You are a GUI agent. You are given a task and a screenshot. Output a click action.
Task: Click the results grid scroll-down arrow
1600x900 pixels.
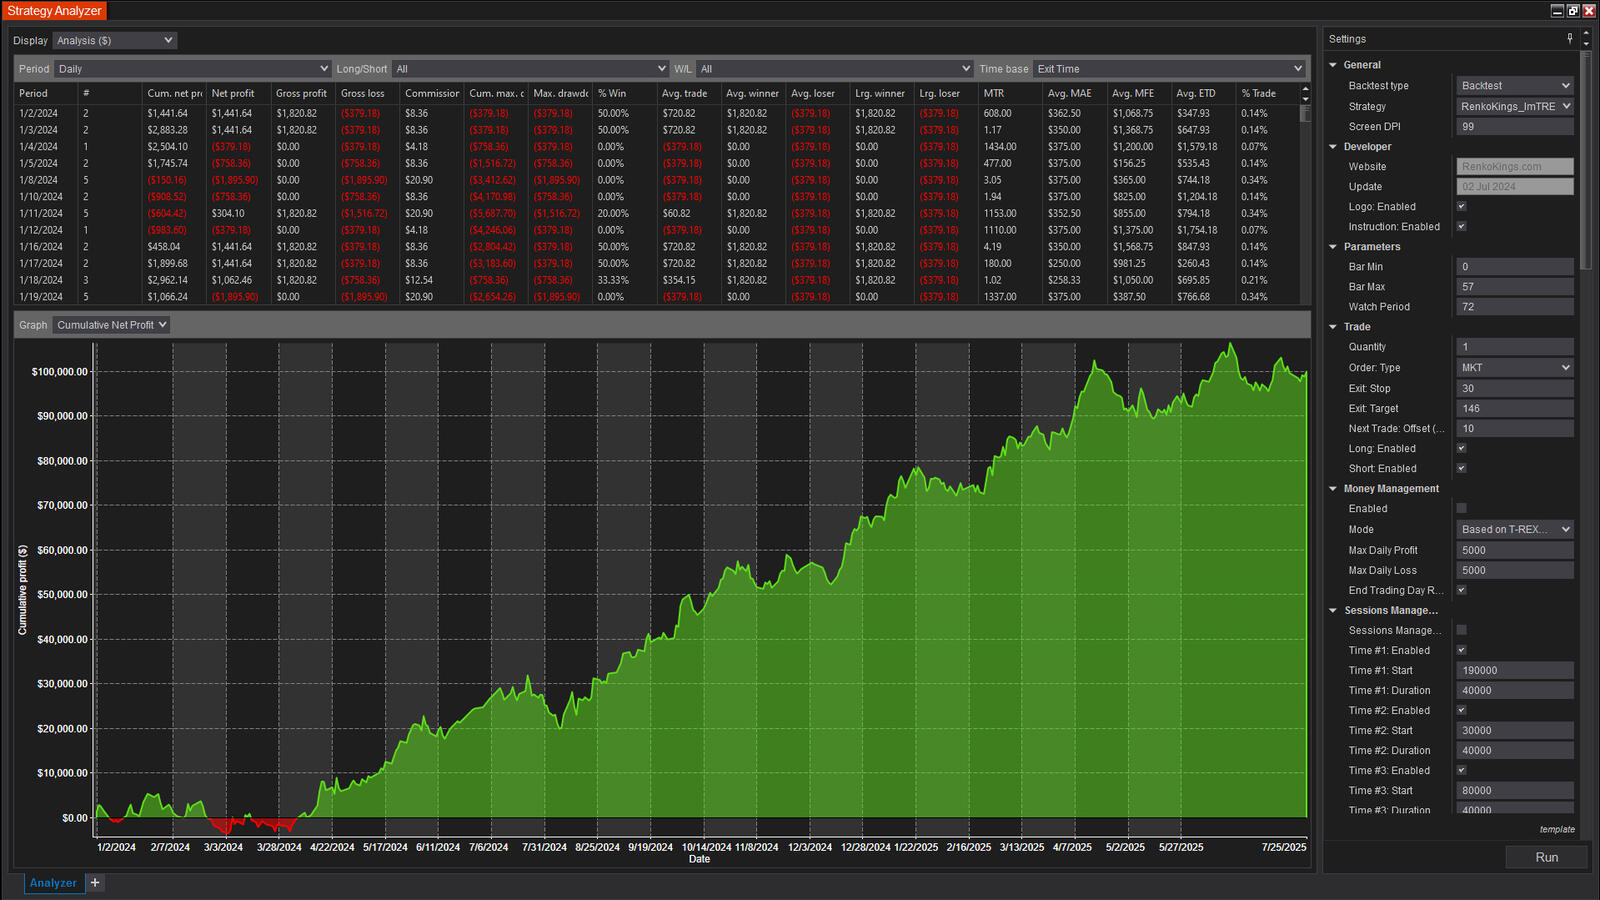[1305, 99]
